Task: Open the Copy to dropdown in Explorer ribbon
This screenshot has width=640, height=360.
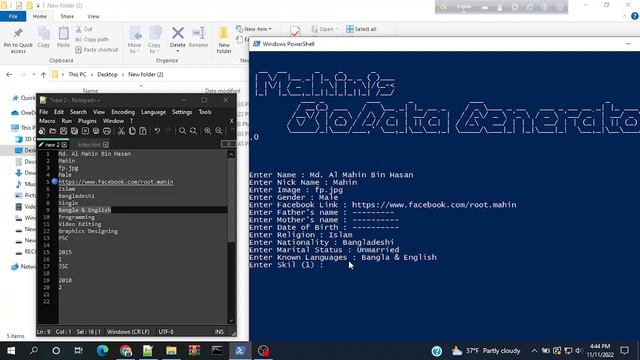Action: click(x=154, y=49)
